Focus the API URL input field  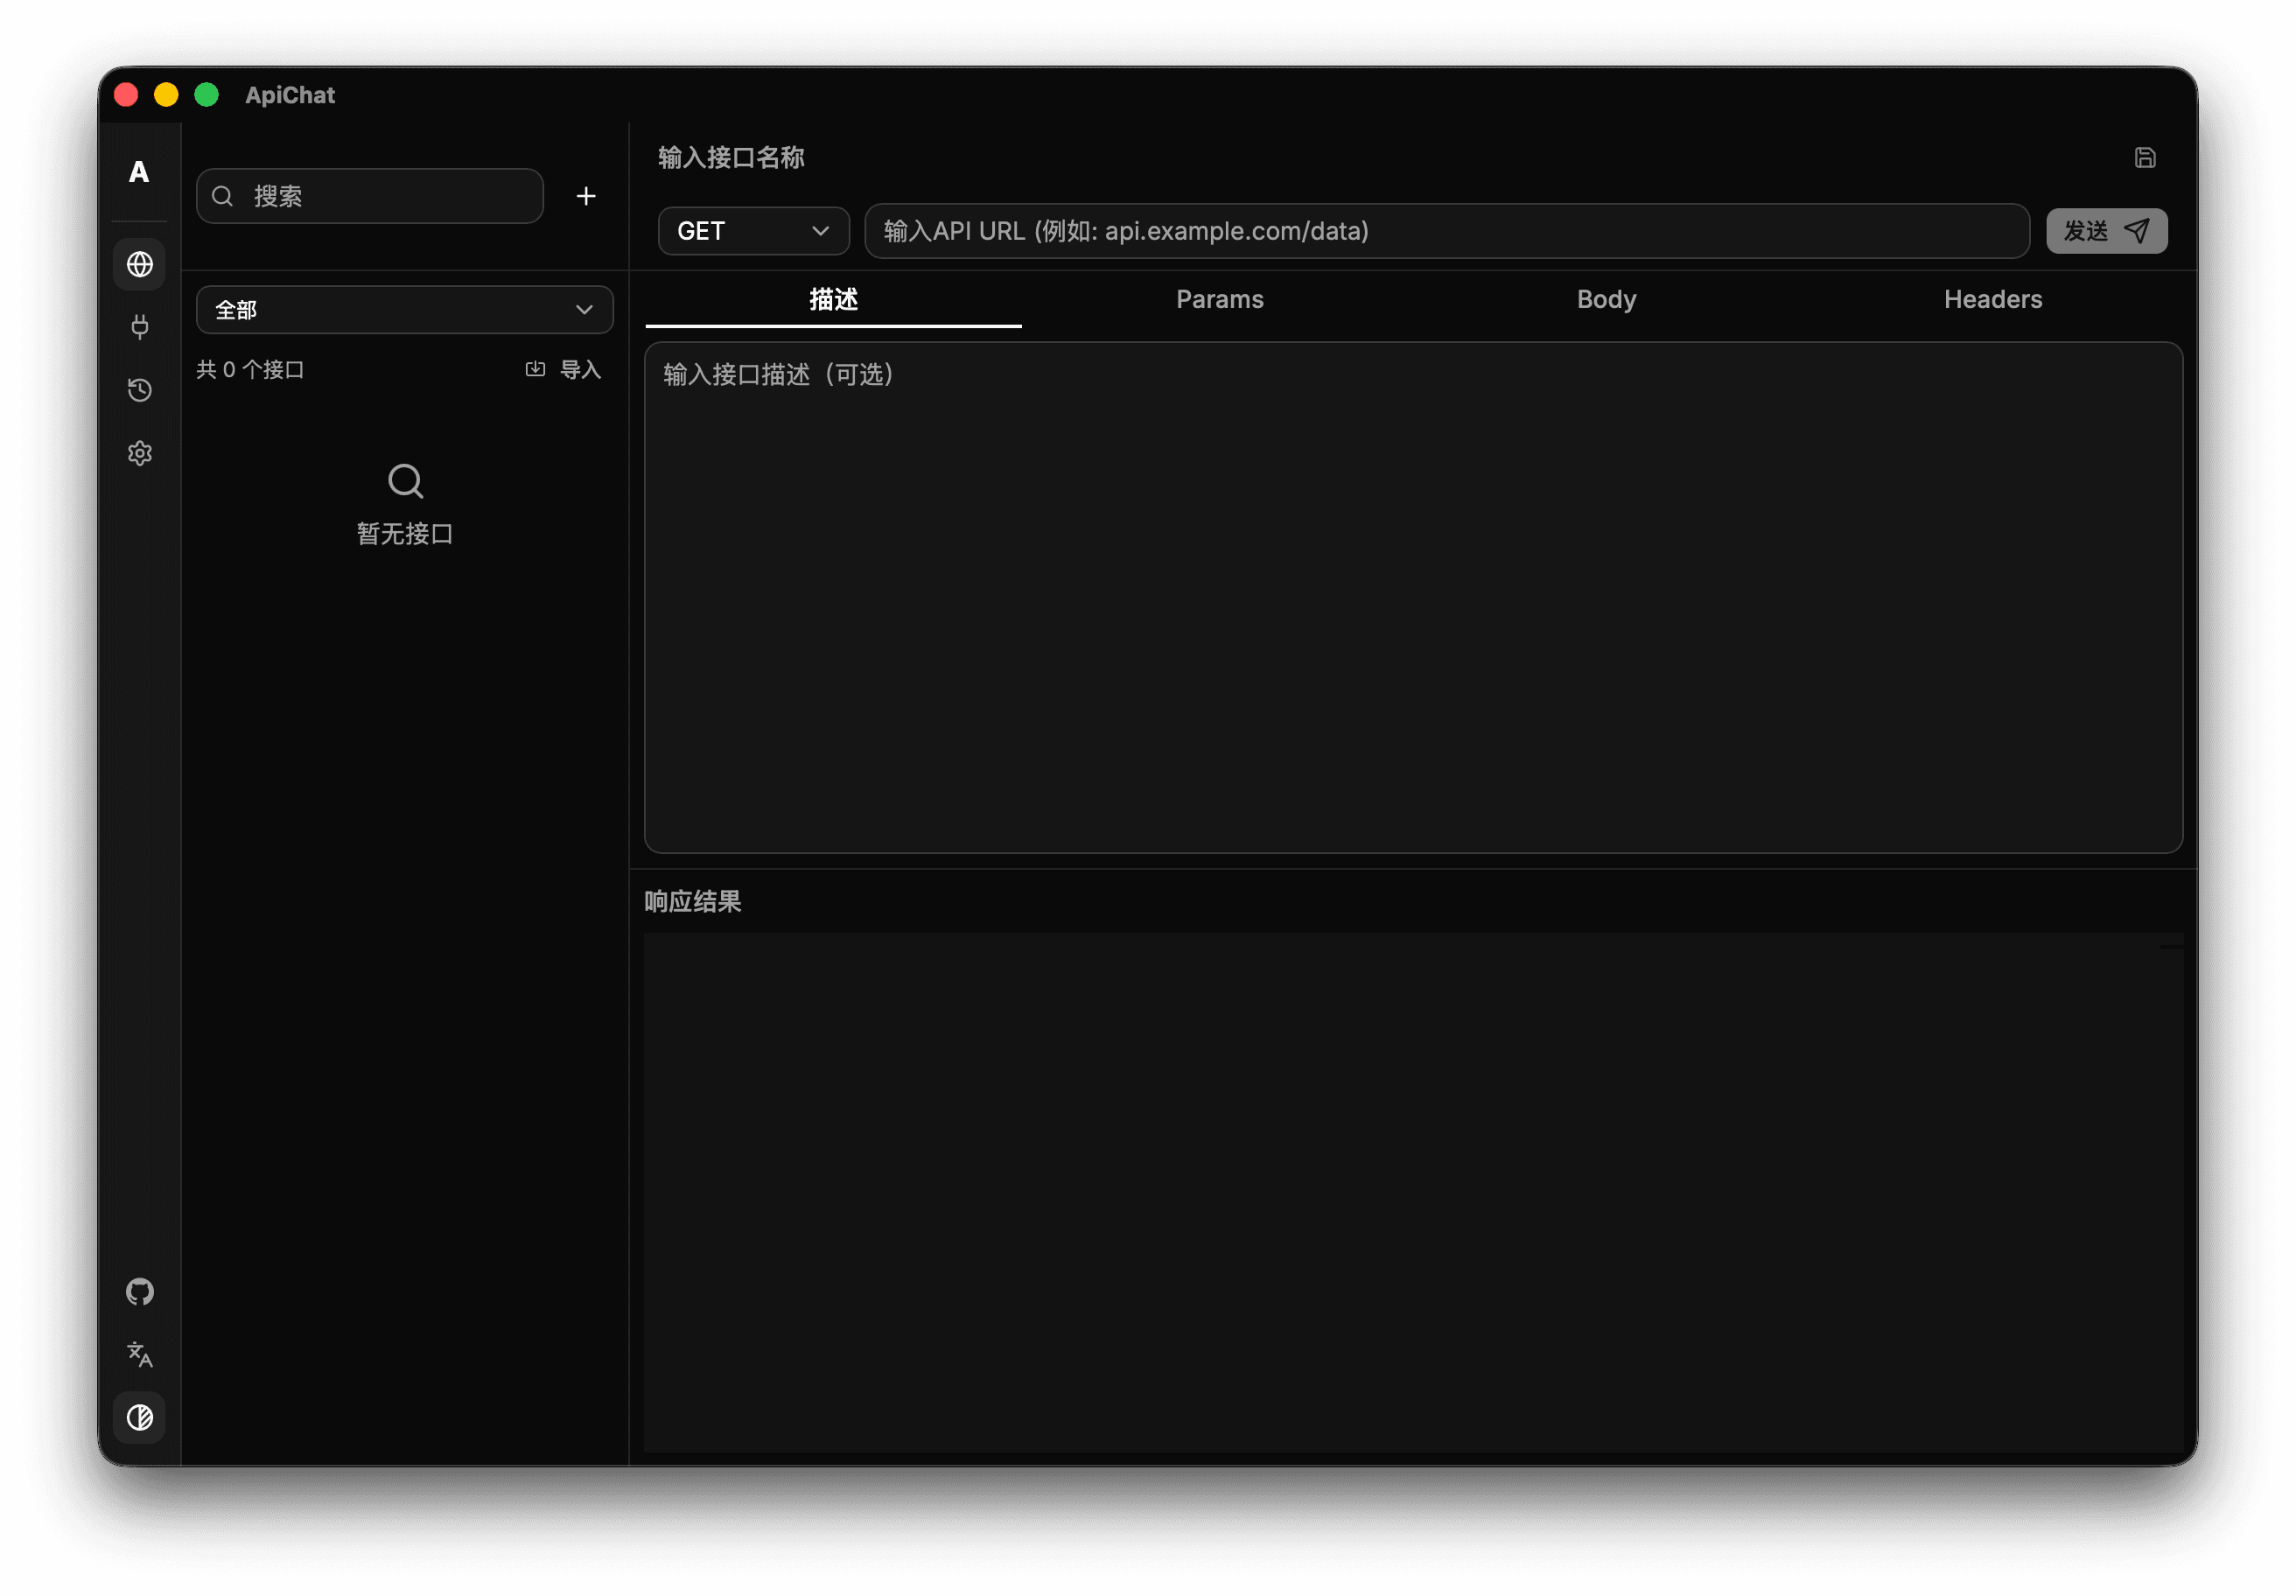[x=1446, y=231]
